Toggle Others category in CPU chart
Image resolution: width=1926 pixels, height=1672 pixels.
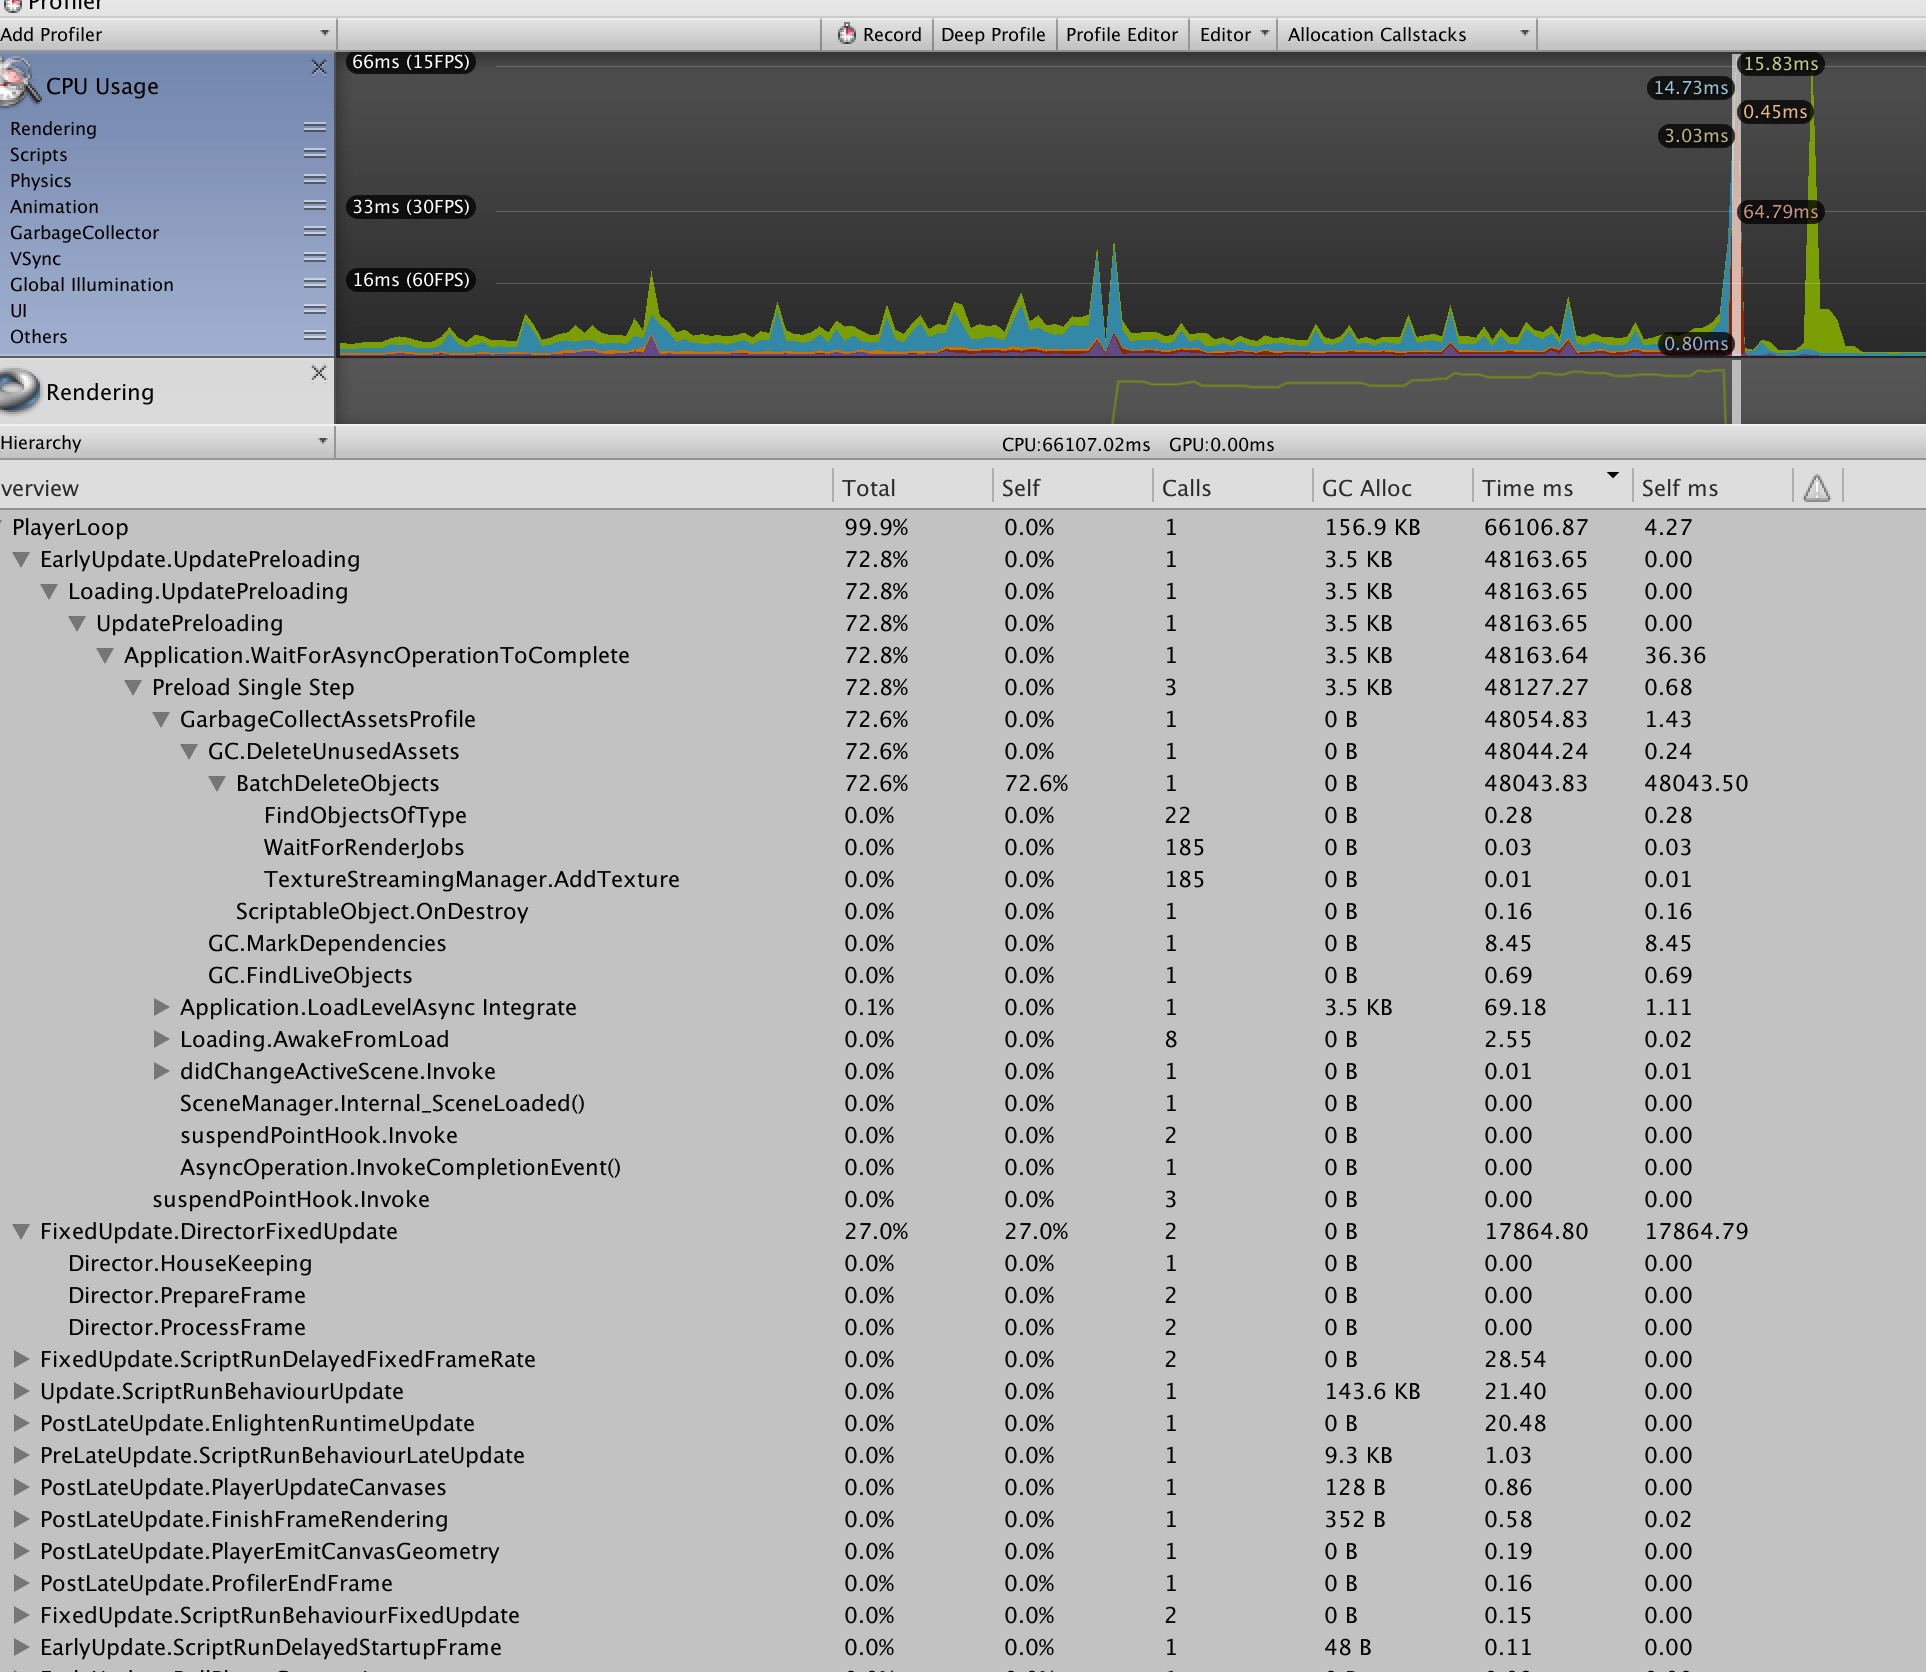click(x=38, y=336)
